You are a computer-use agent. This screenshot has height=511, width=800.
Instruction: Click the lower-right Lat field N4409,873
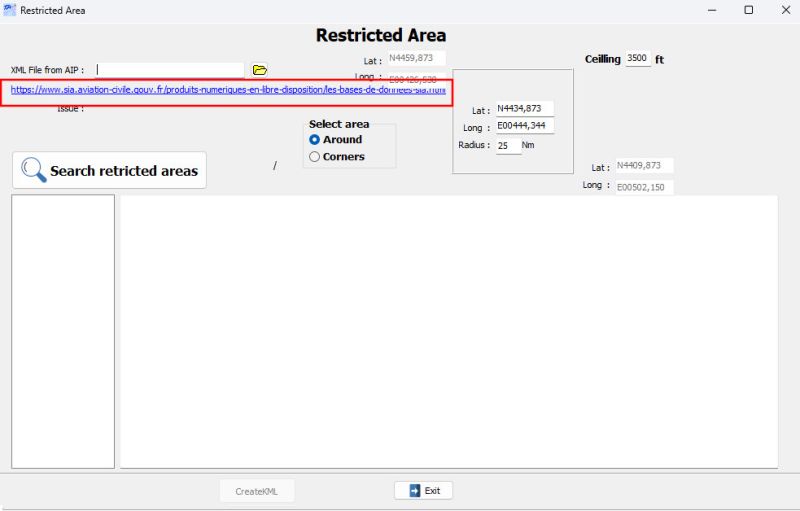(643, 166)
